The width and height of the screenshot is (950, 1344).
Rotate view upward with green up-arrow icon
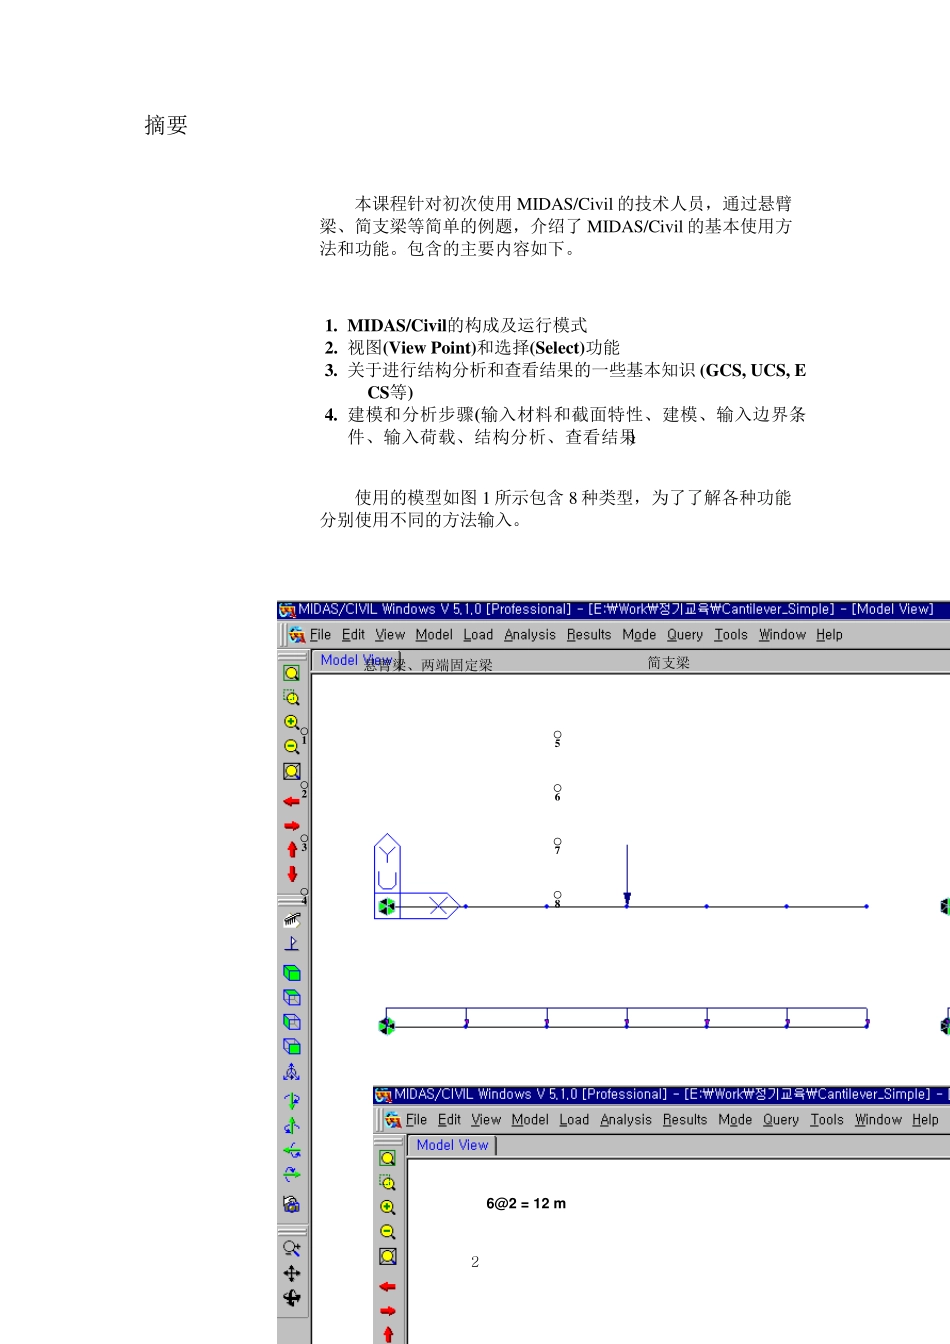(x=291, y=1126)
